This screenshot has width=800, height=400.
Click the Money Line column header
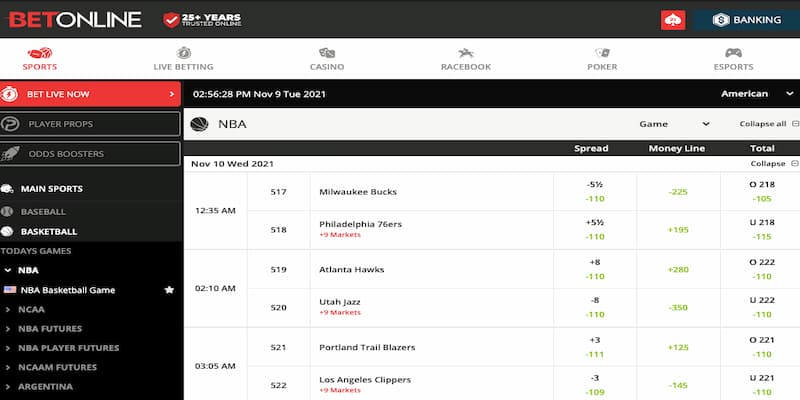[x=677, y=148]
